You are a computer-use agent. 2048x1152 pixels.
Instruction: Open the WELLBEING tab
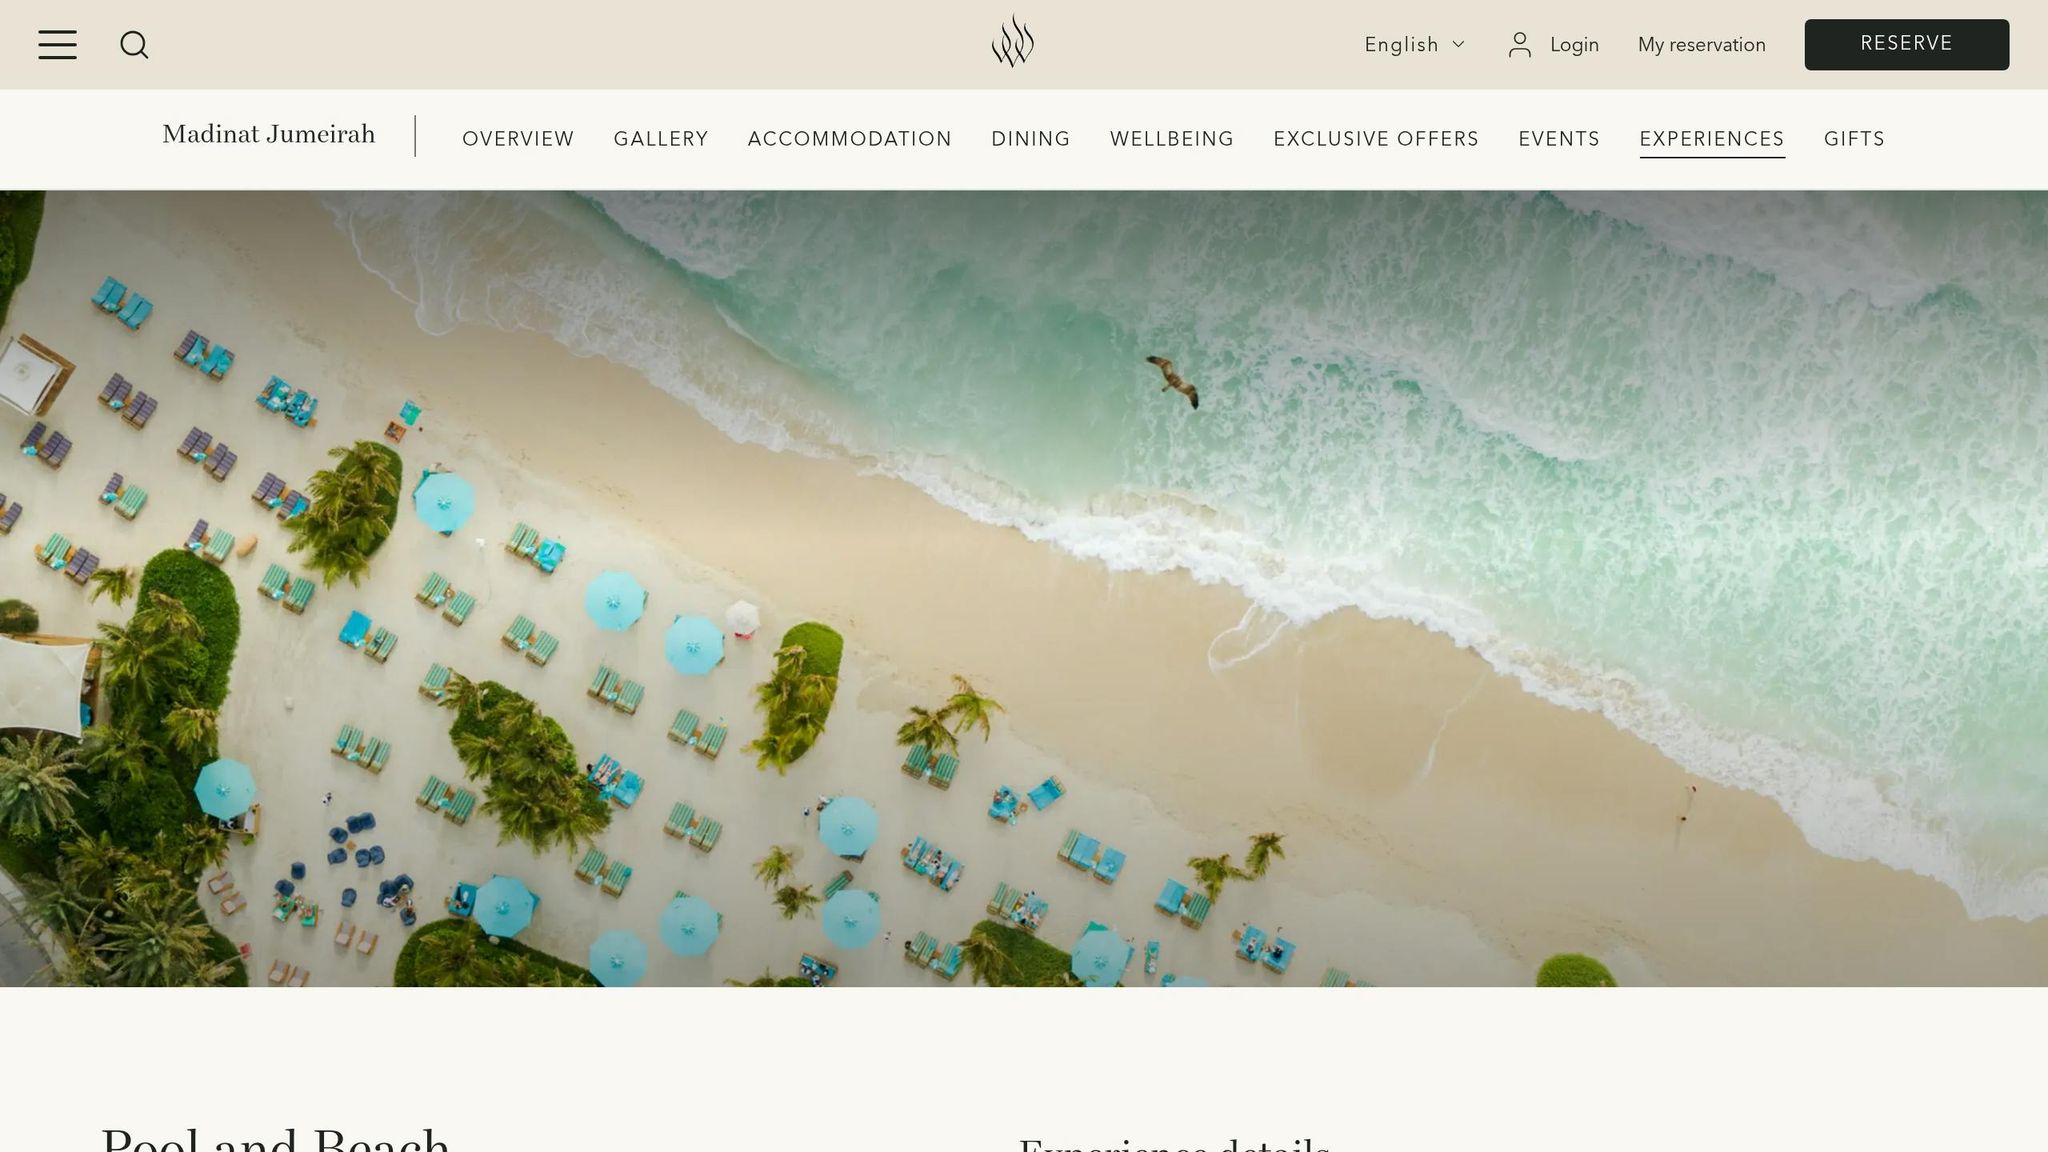(x=1172, y=139)
